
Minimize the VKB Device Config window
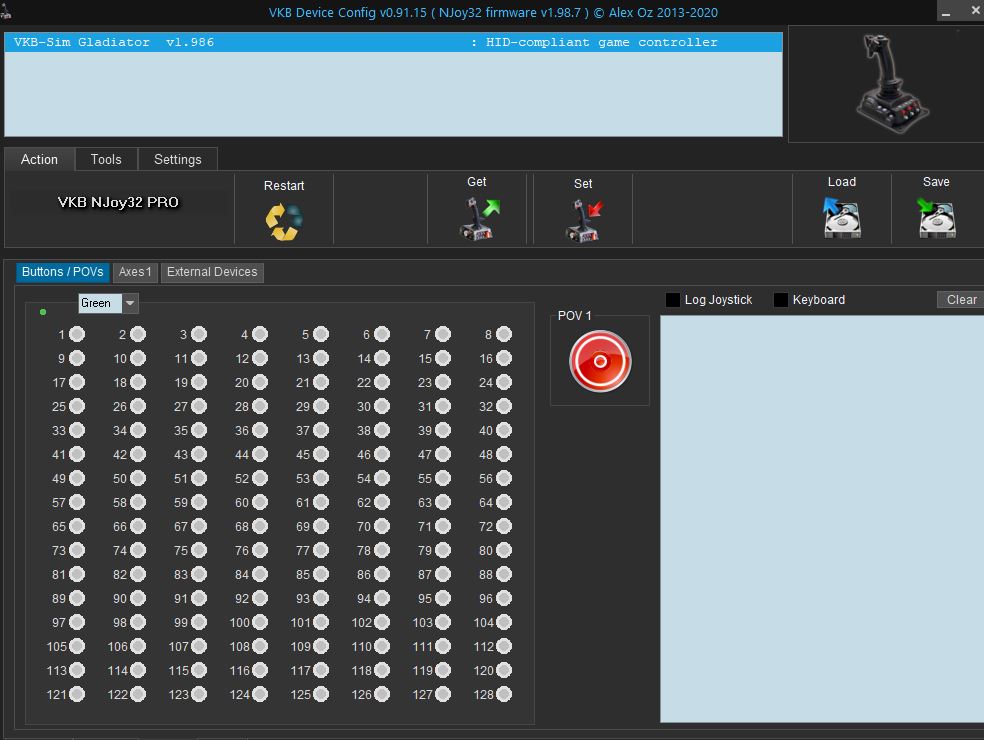(946, 11)
